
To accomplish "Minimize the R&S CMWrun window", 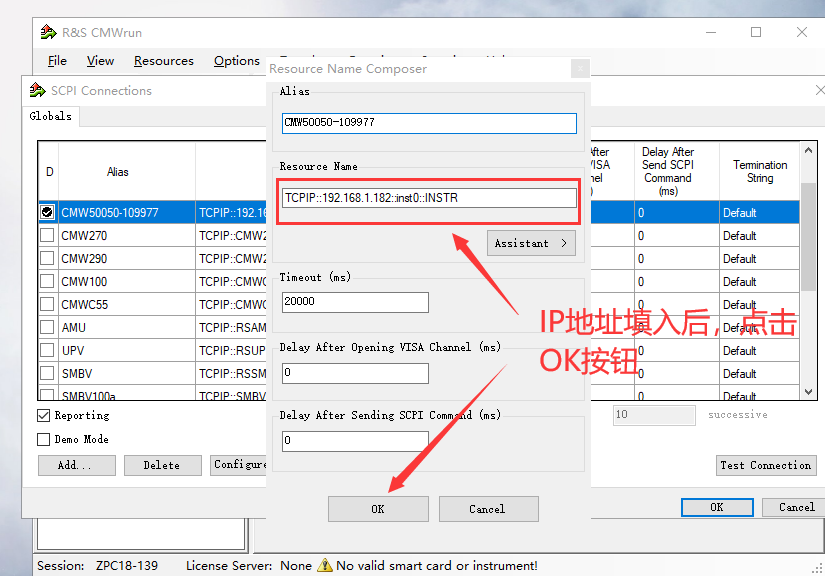I will 711,32.
